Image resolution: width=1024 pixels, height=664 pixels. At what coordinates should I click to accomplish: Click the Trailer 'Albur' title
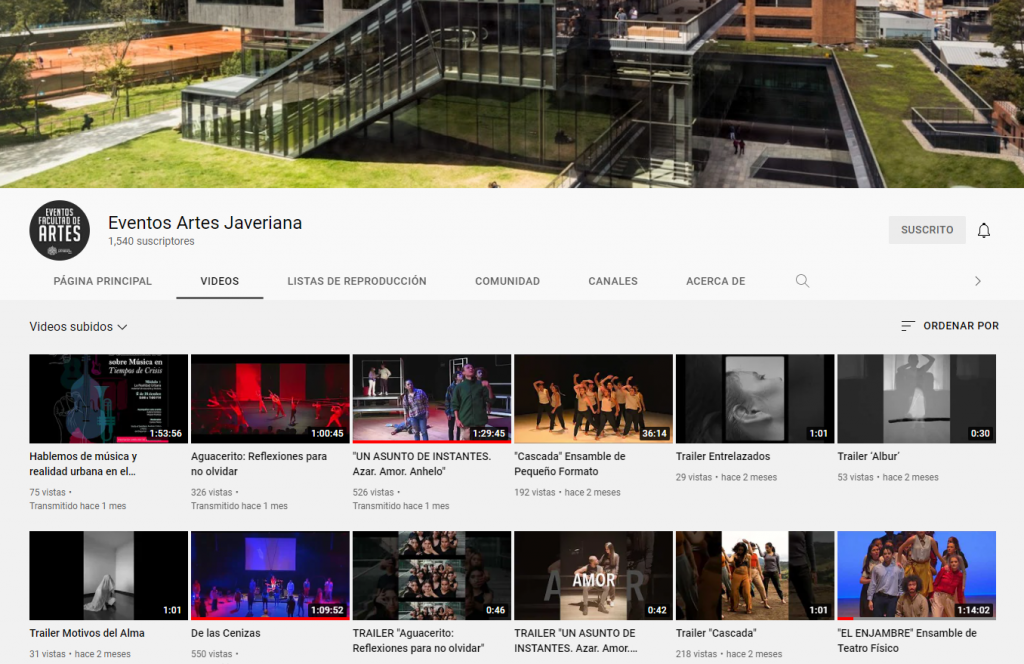point(869,456)
